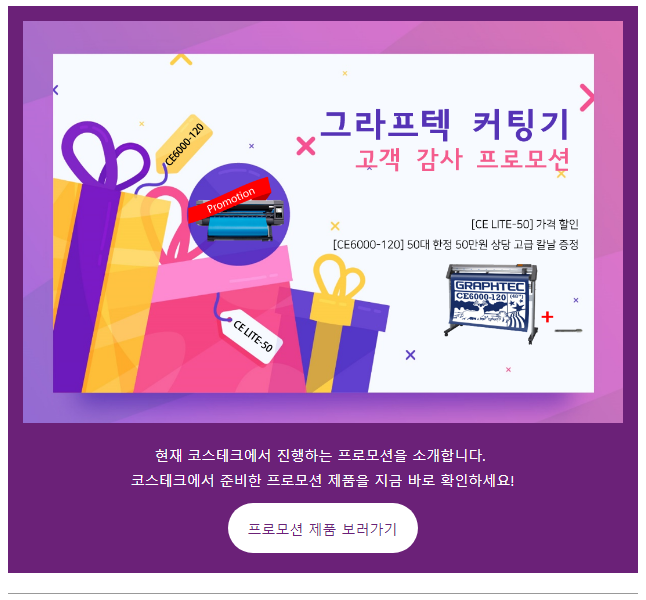
Task: Click the purple left chevron on the banner edge
Action: click(56, 89)
